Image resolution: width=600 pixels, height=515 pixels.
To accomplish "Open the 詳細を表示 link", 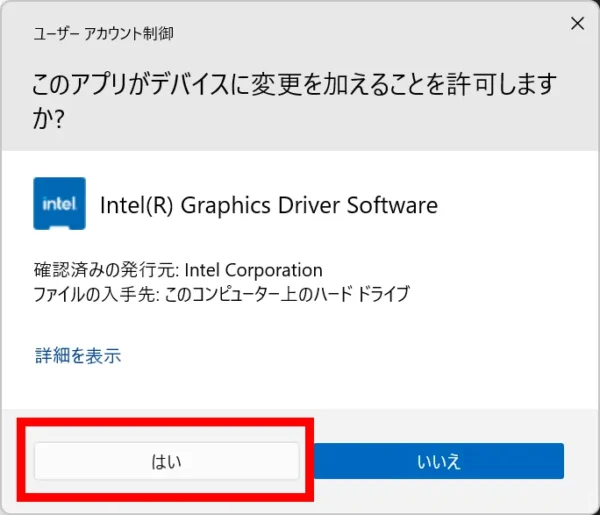I will pos(78,355).
